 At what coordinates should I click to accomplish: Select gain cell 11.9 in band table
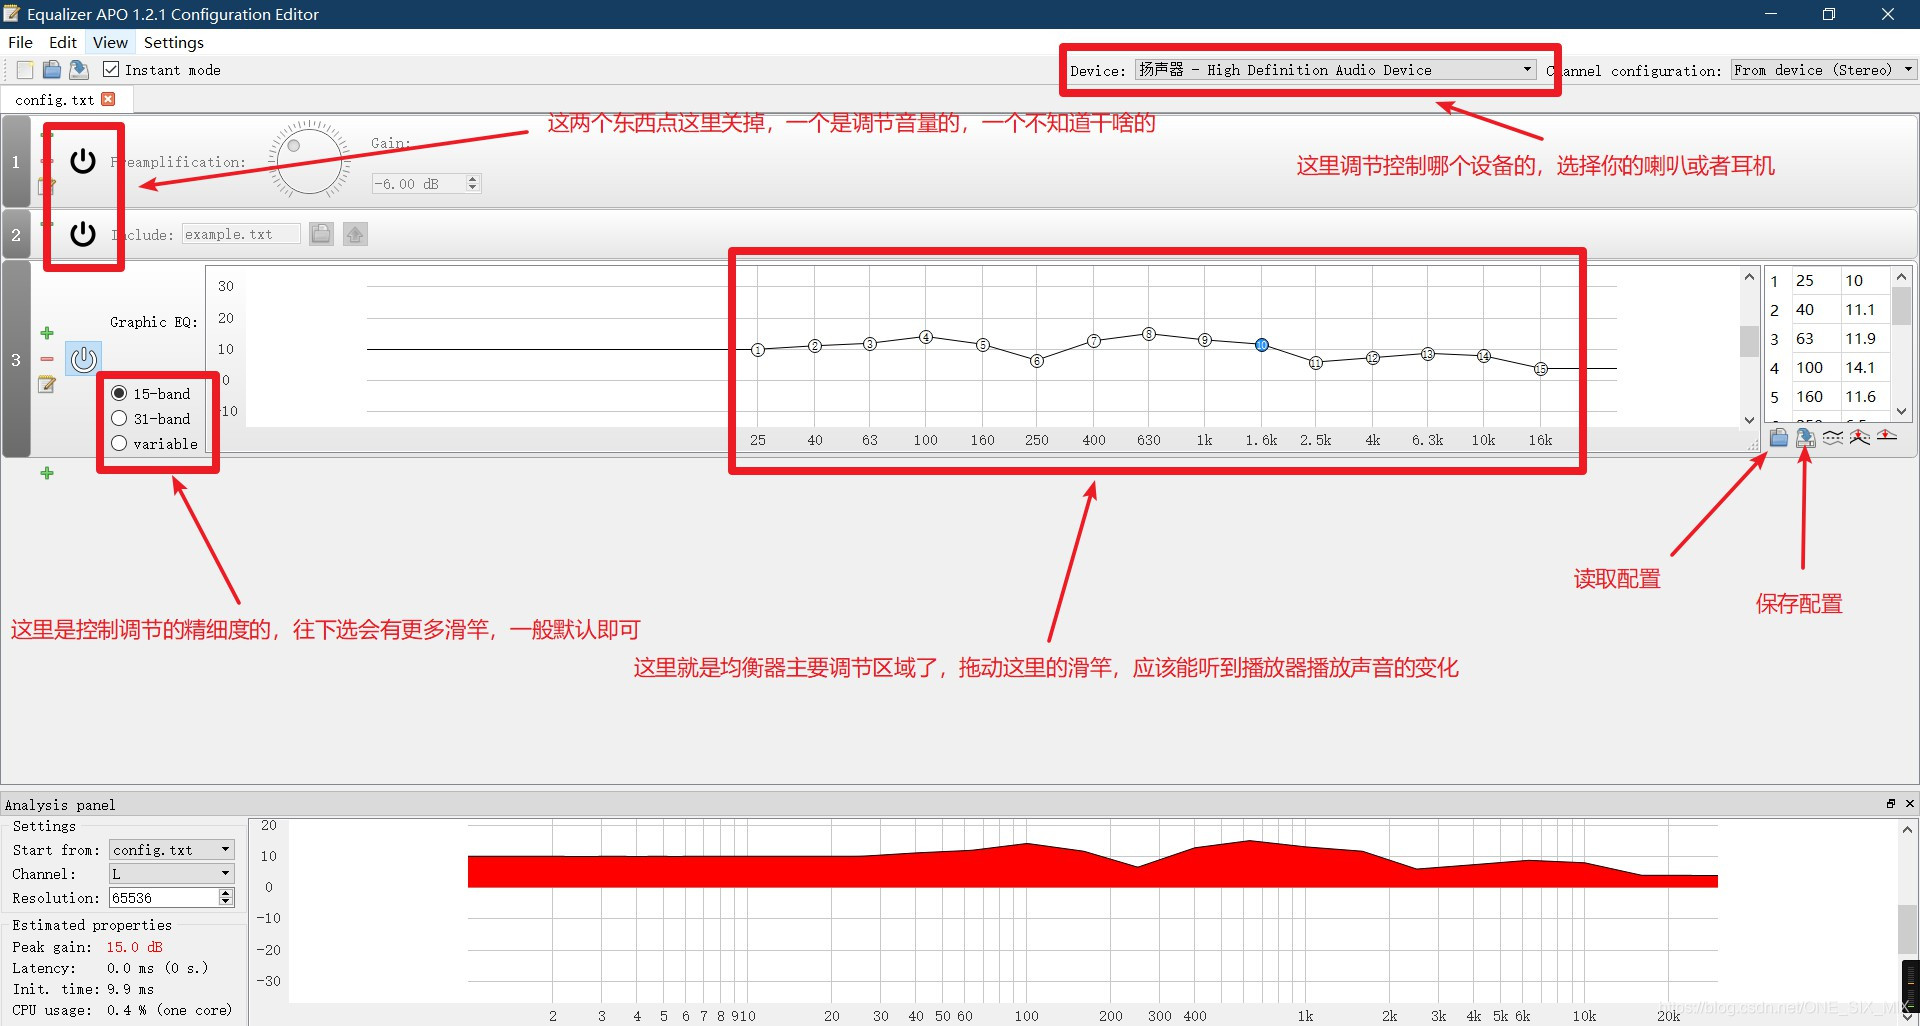[x=1865, y=339]
